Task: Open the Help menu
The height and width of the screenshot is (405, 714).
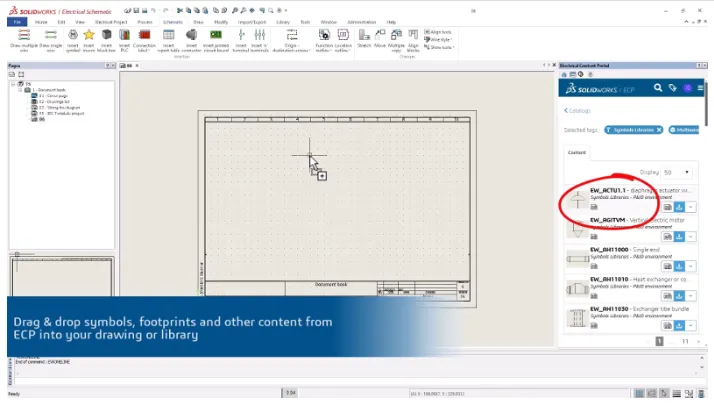Action: pyautogui.click(x=391, y=22)
